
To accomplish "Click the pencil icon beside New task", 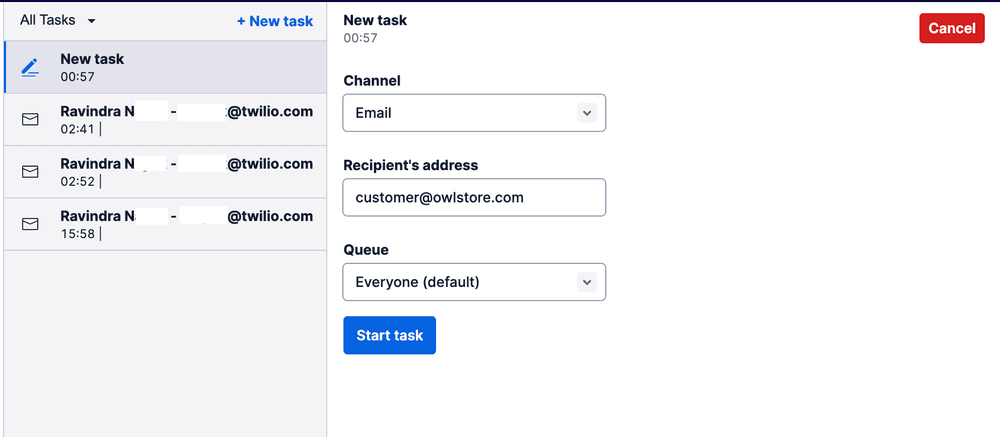I will [30, 67].
